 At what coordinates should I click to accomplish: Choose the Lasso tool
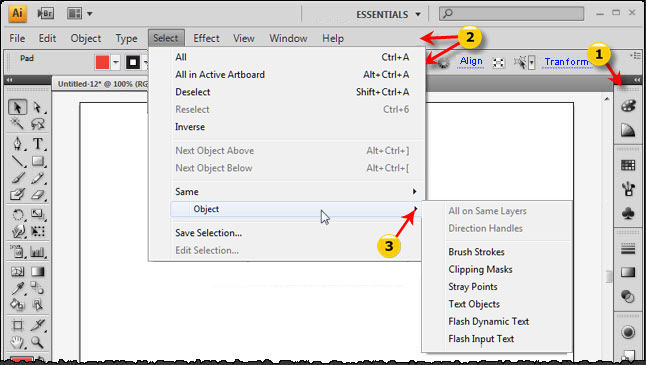[x=37, y=124]
